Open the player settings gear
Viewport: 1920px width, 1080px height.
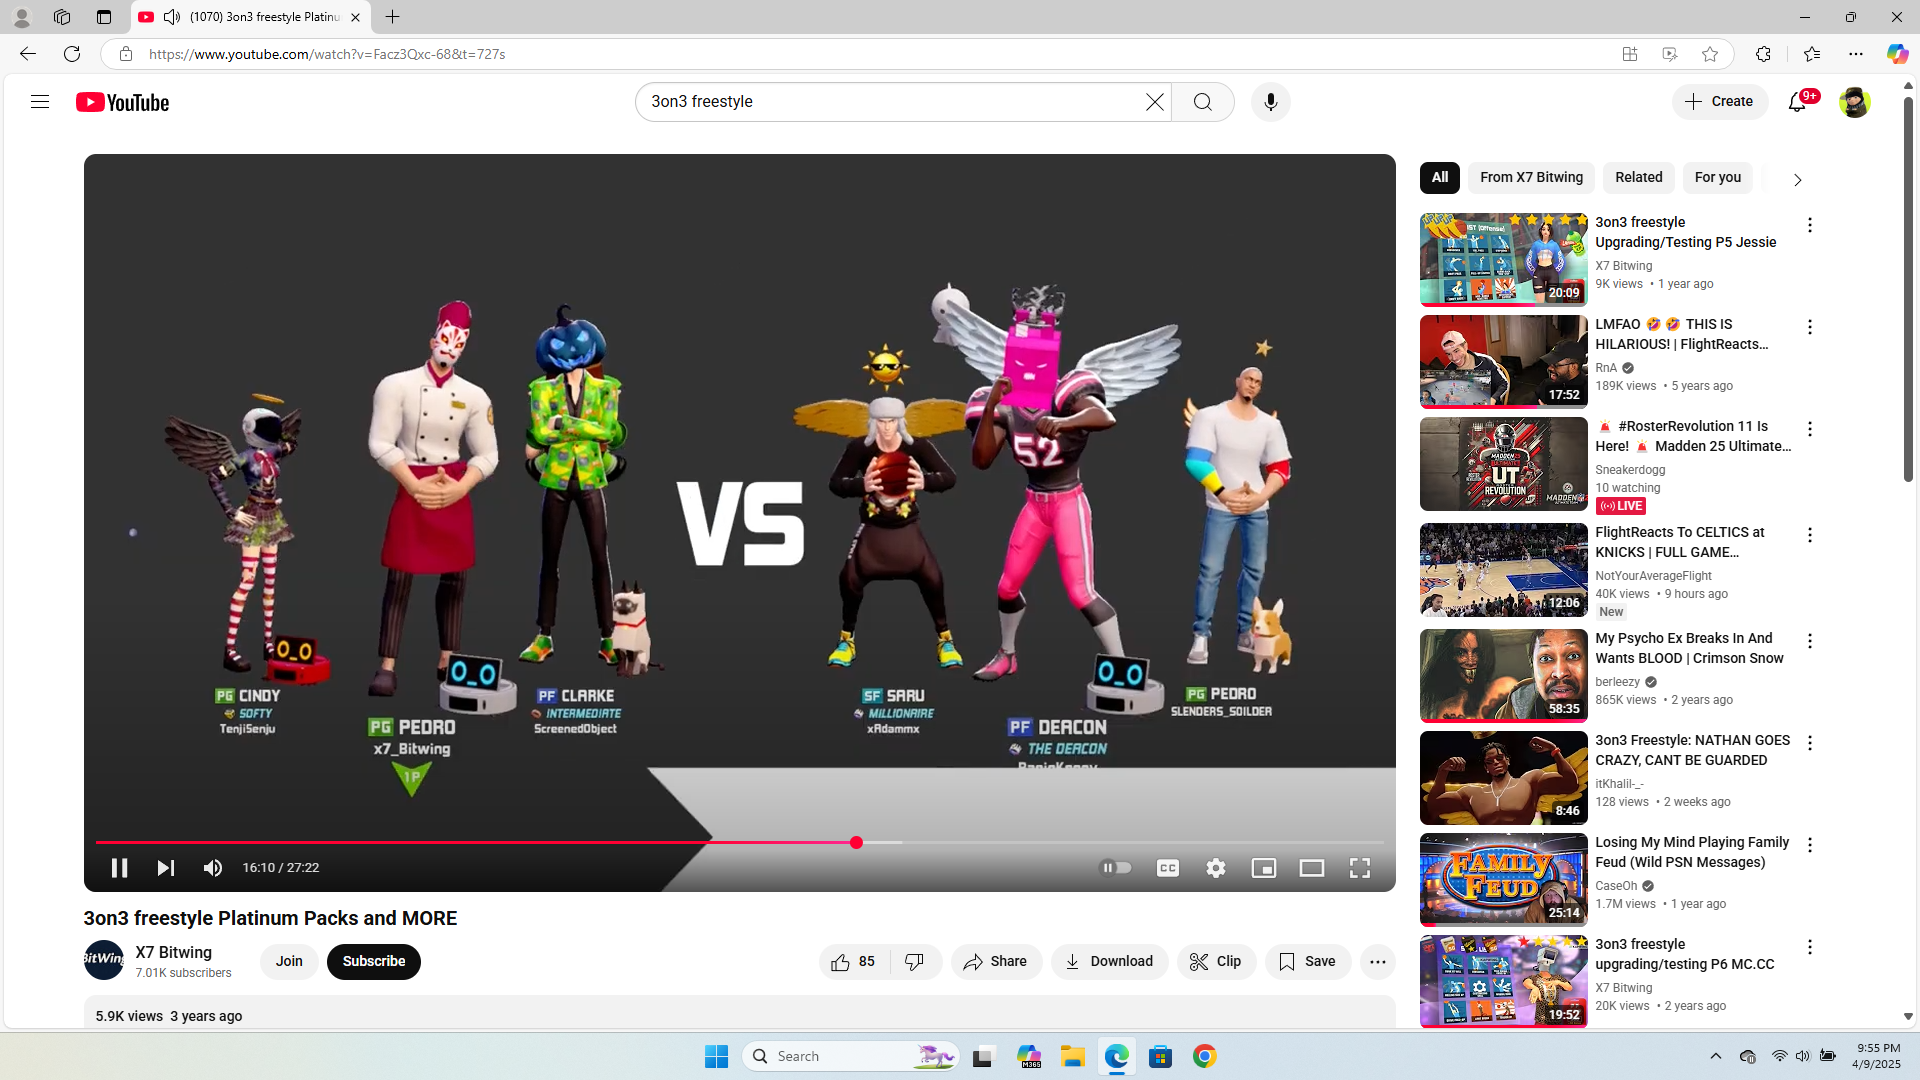[1215, 868]
